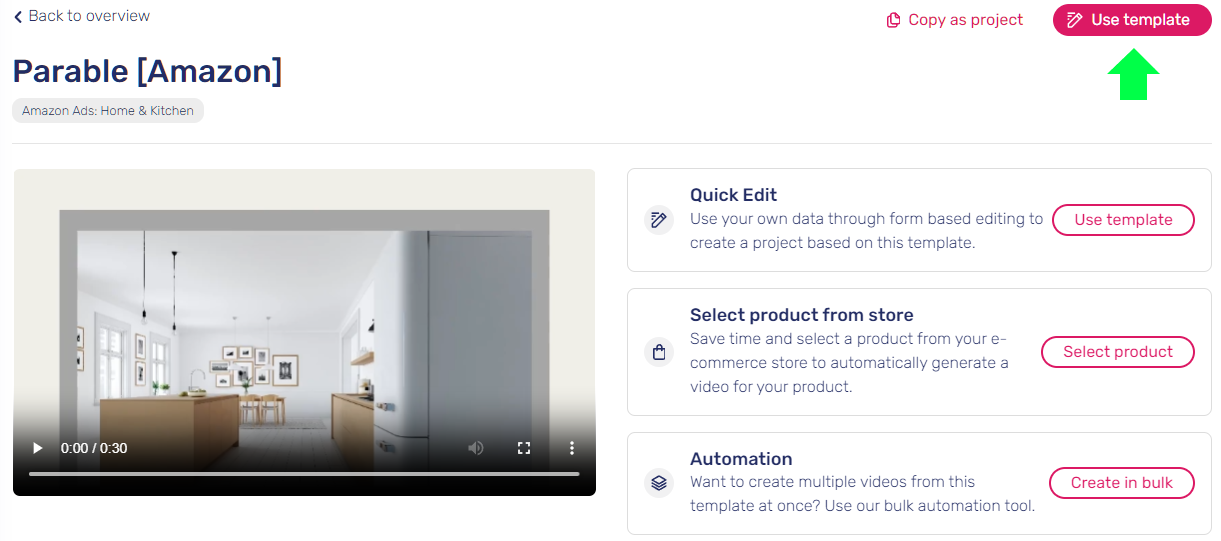1221x541 pixels.
Task: Click the shopping bag store icon
Action: (x=658, y=352)
